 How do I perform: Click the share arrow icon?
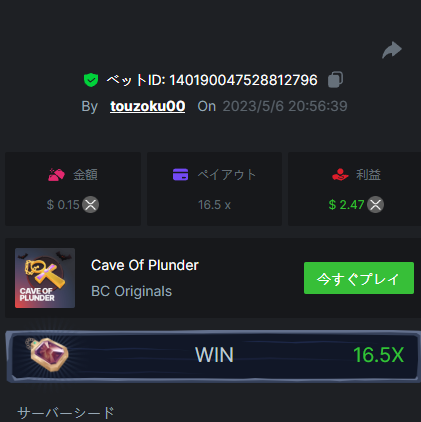click(x=392, y=50)
